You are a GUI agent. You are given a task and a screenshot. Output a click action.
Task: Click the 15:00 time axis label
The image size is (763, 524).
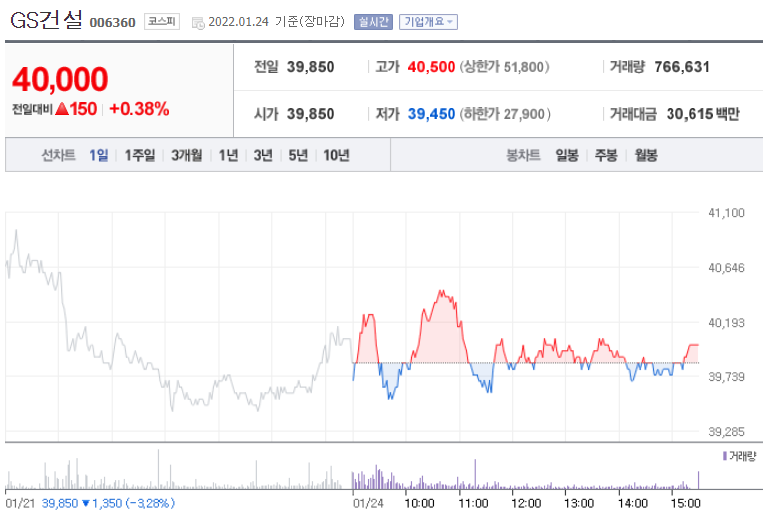(686, 503)
